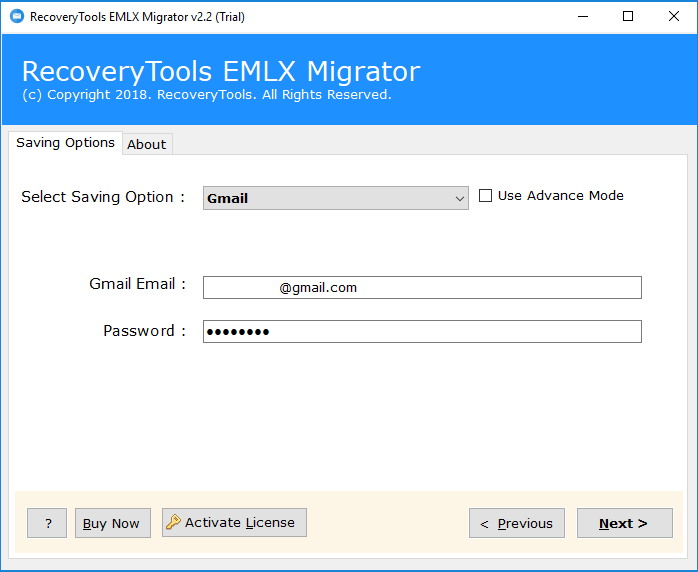Viewport: 698px width, 572px height.
Task: Click the copyright 2018 RecoveryTools text
Action: tap(207, 95)
